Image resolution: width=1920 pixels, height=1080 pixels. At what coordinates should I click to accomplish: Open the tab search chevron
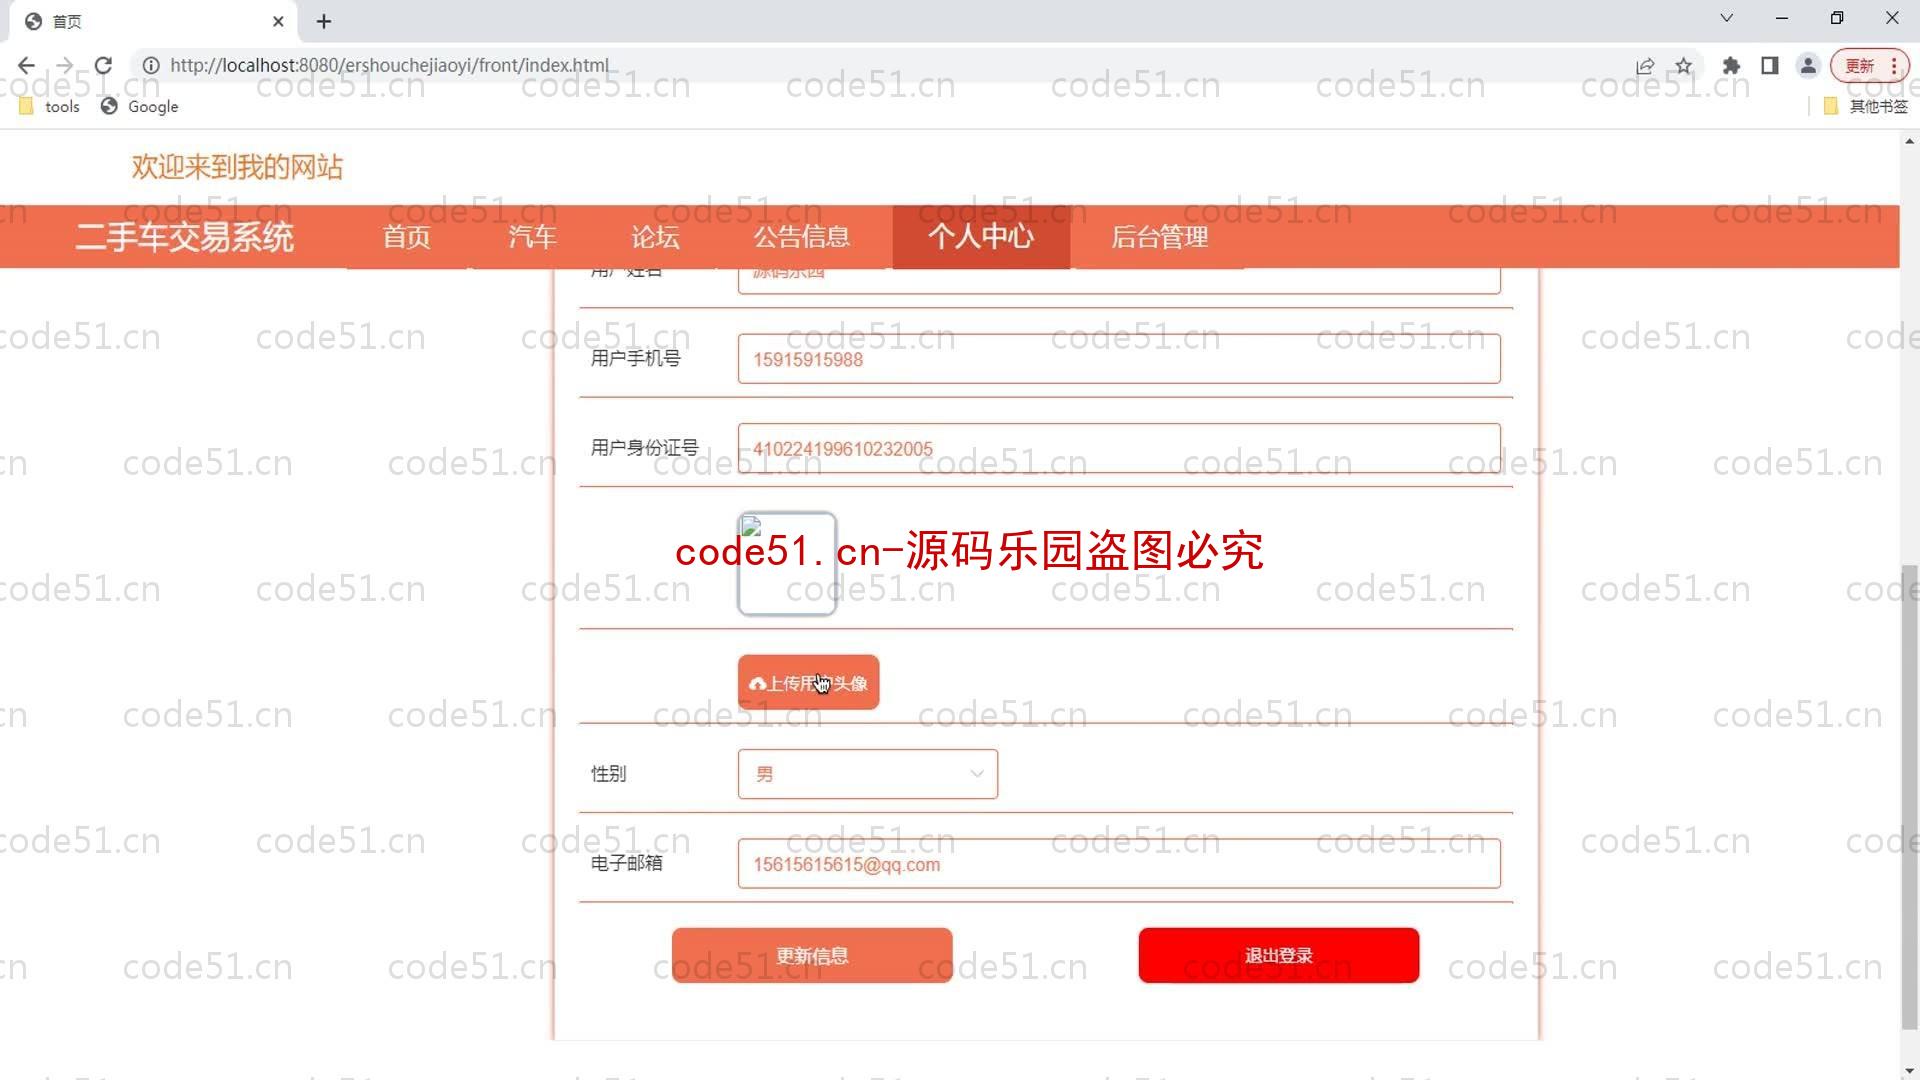(x=1726, y=18)
